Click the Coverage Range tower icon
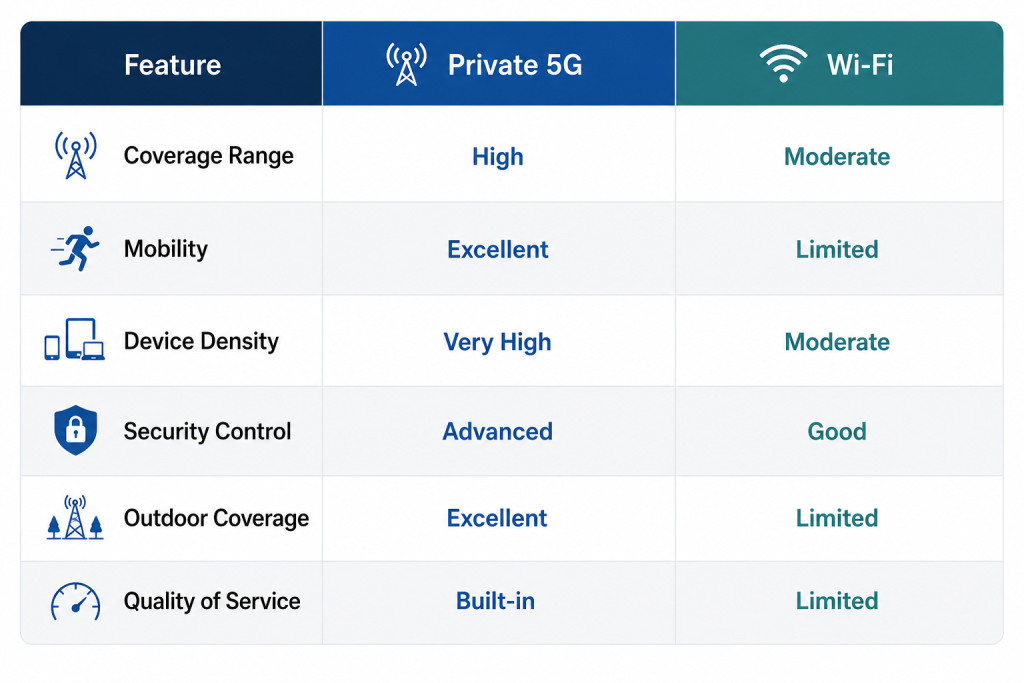Viewport: 1024px width, 683px height. [x=76, y=155]
